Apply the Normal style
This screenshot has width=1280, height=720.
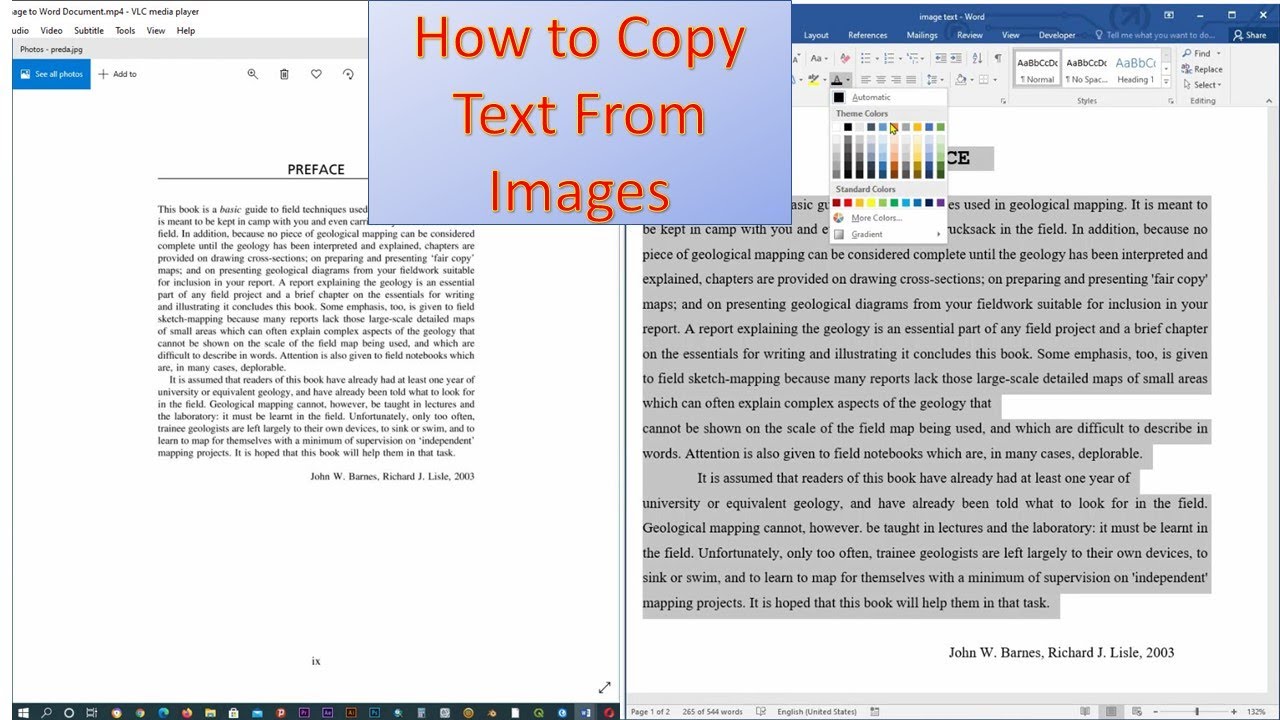tap(1036, 69)
